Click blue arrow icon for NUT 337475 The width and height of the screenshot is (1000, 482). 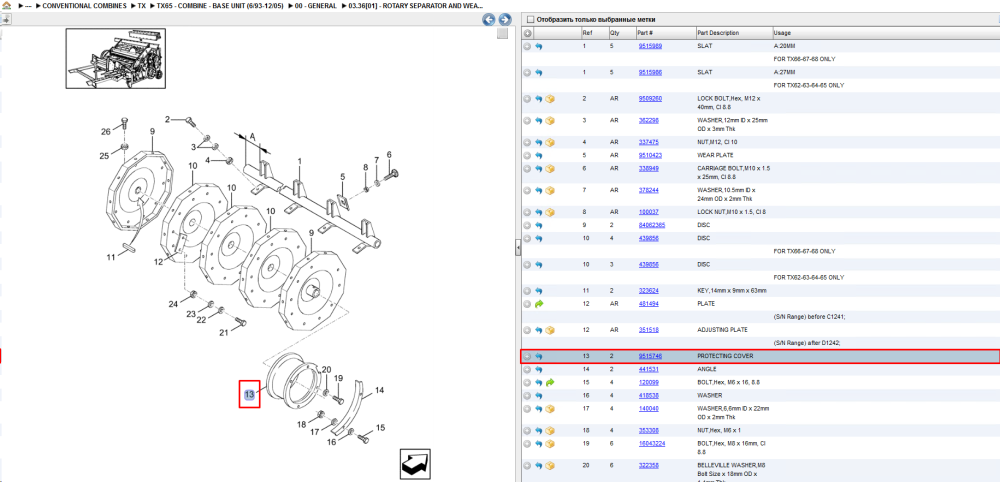click(539, 142)
